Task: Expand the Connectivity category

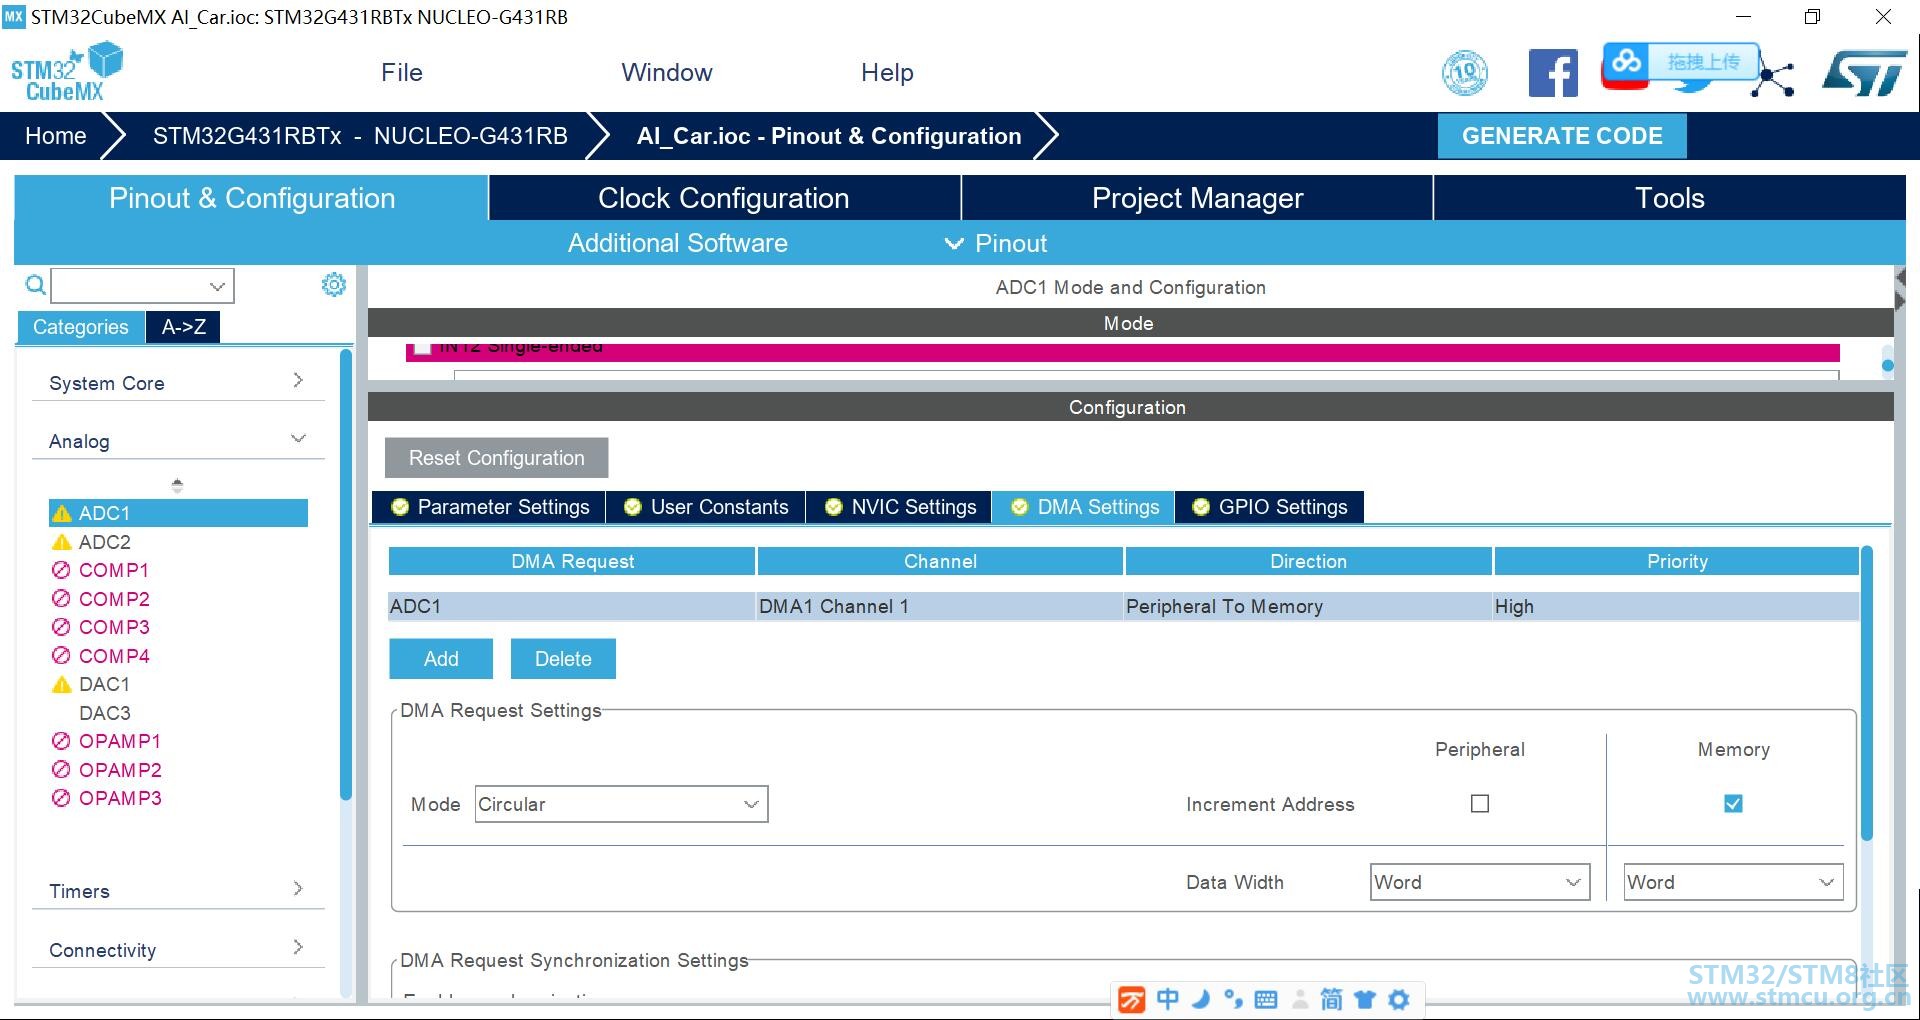Action: click(x=178, y=949)
